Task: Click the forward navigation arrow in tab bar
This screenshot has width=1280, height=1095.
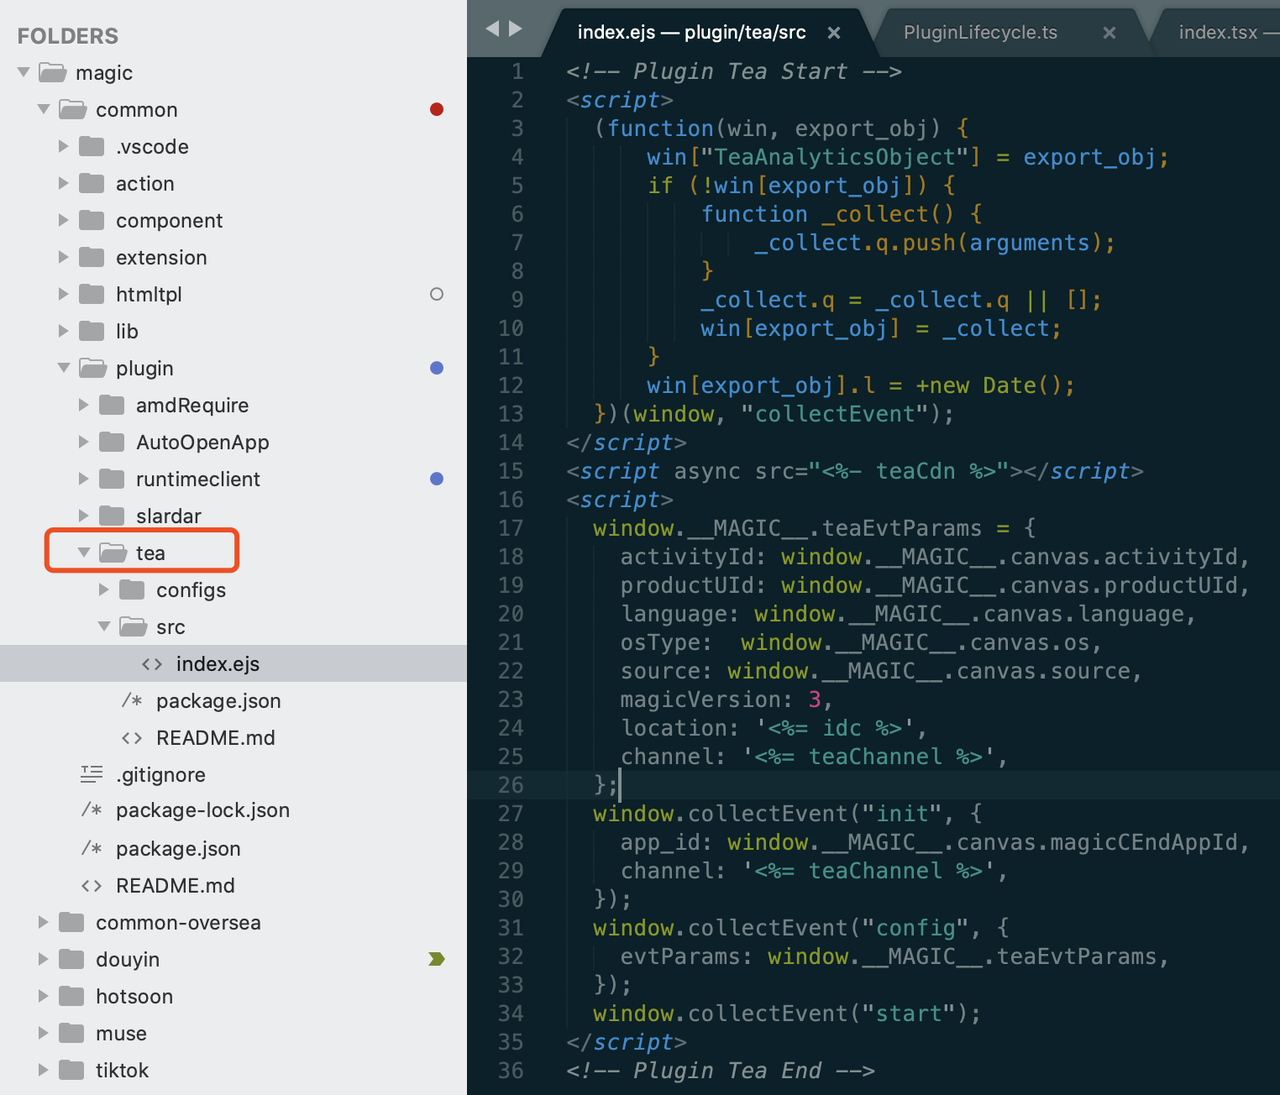Action: pos(516,29)
